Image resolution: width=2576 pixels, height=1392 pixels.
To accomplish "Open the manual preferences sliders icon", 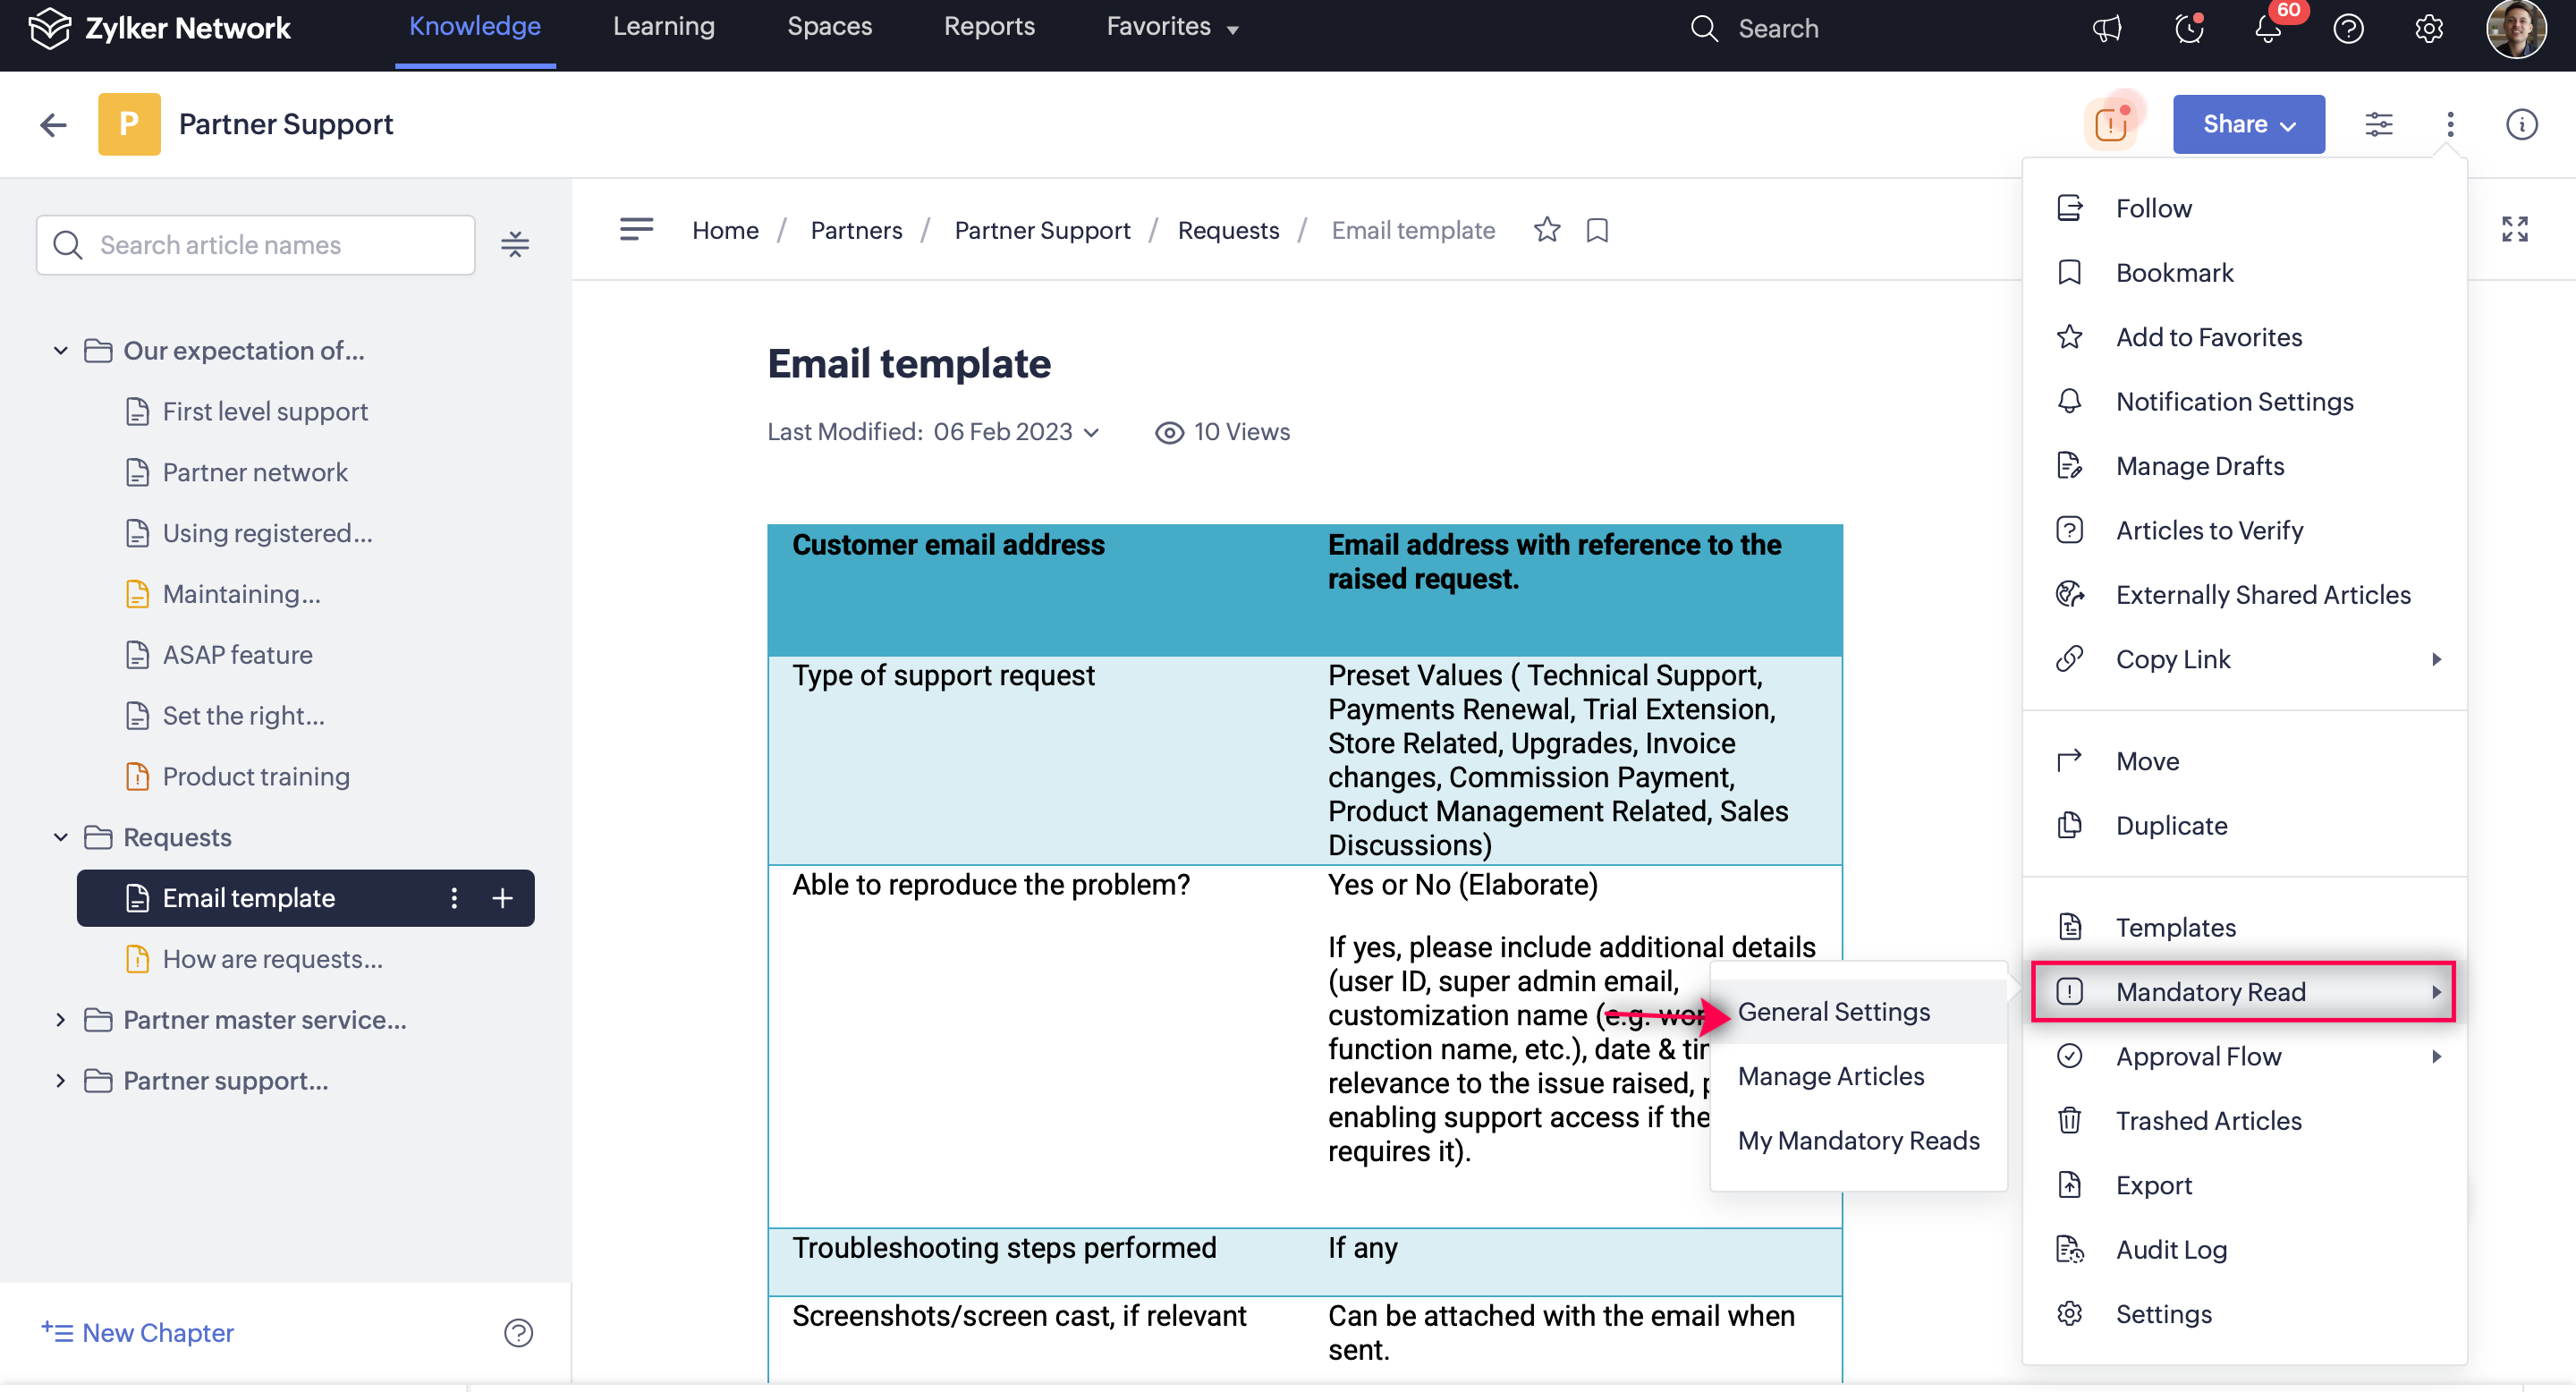I will 2378,124.
